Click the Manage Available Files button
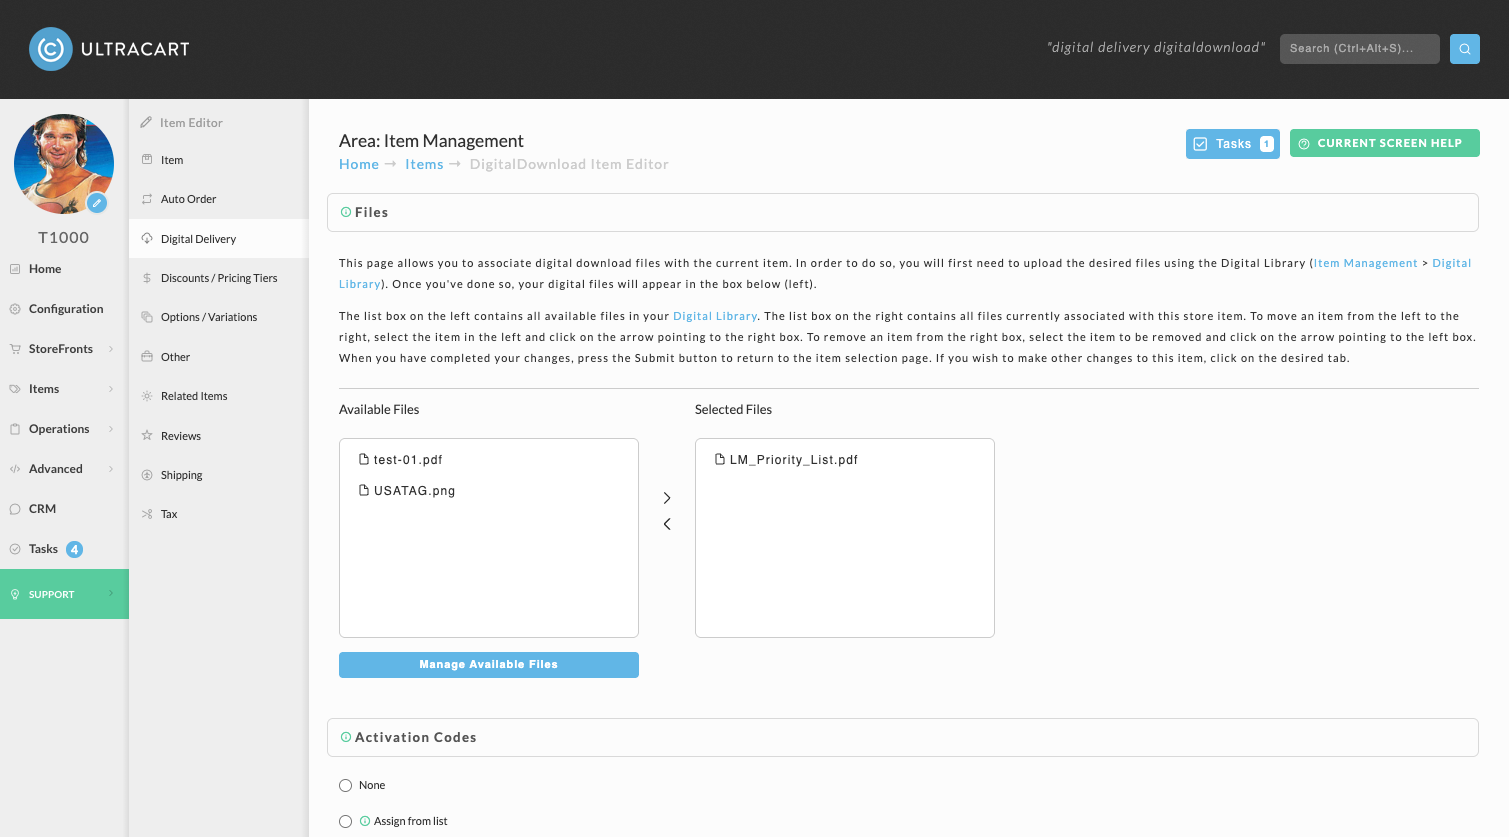This screenshot has height=837, width=1509. [x=489, y=665]
